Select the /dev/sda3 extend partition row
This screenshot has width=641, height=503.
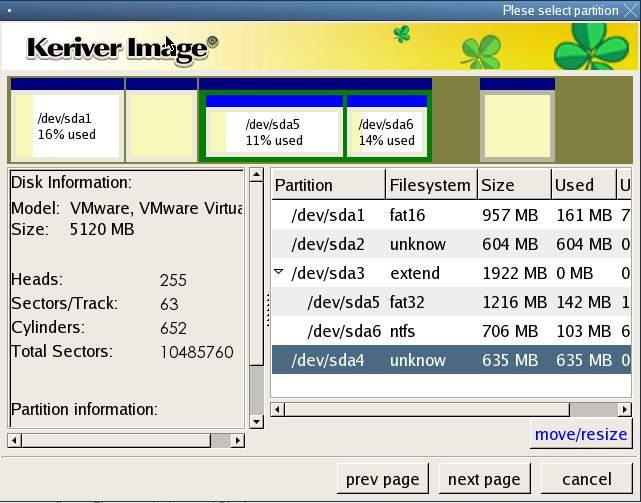tap(451, 273)
